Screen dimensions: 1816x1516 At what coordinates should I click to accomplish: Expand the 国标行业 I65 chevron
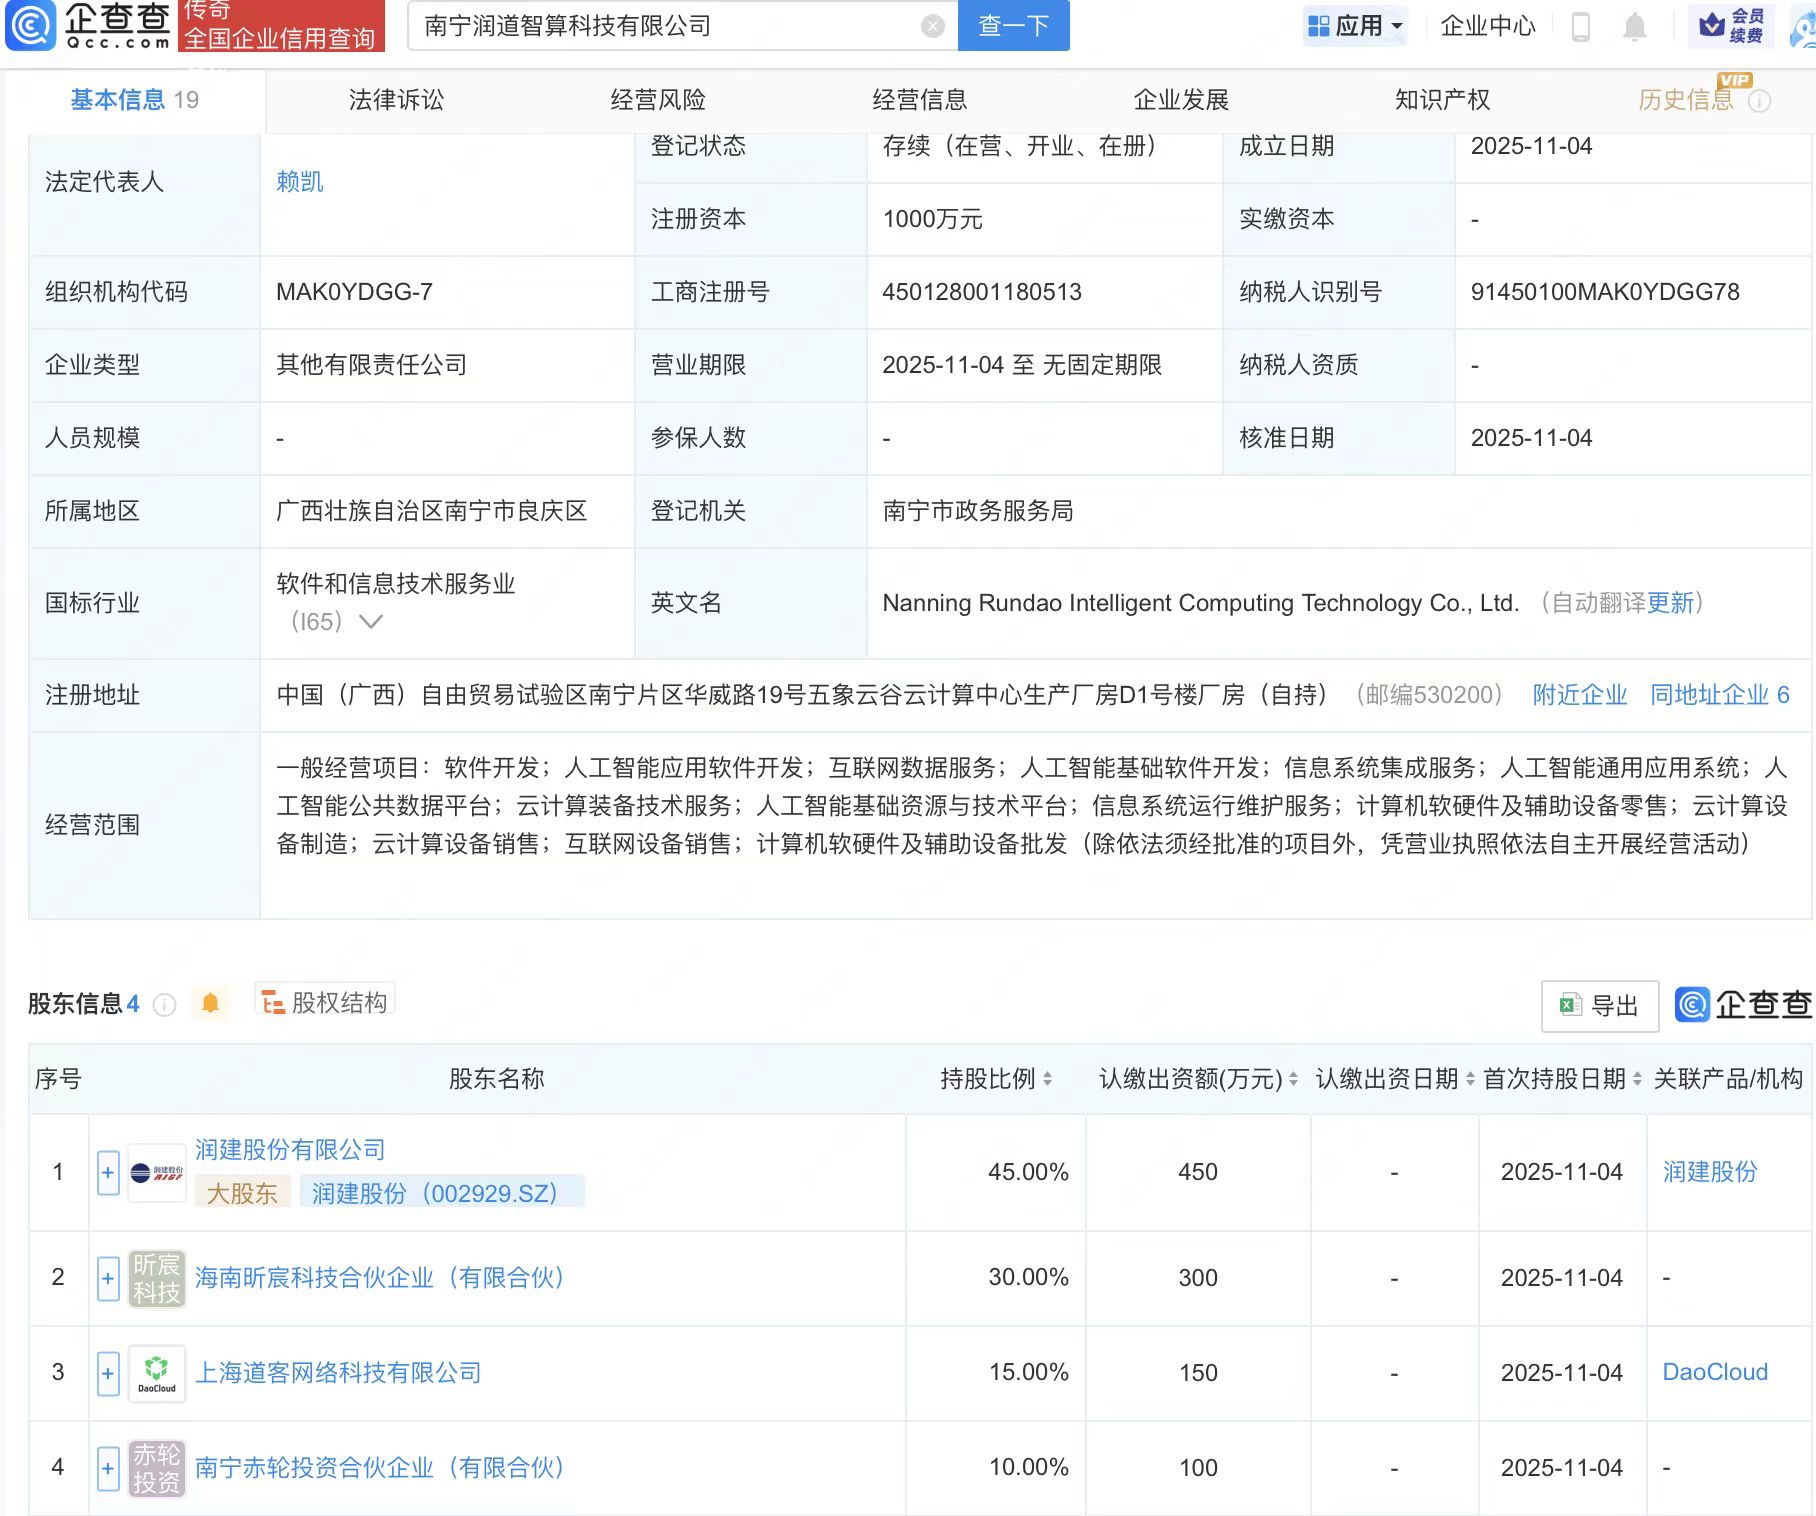pyautogui.click(x=371, y=622)
